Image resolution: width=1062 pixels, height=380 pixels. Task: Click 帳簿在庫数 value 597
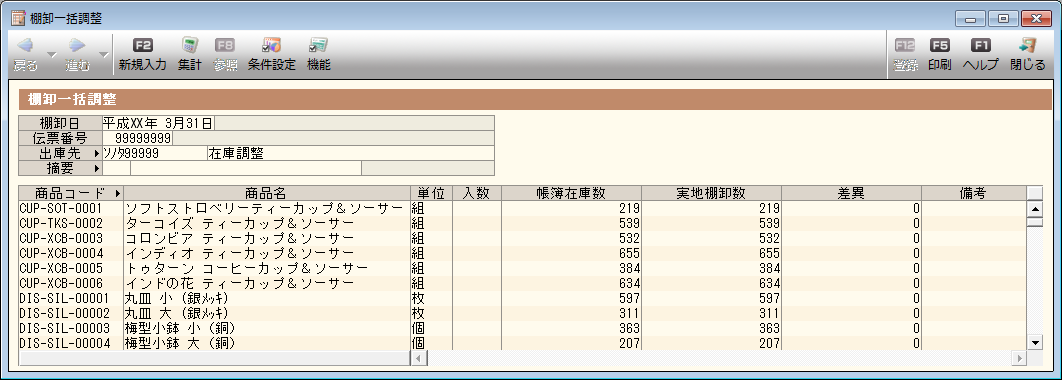(630, 298)
